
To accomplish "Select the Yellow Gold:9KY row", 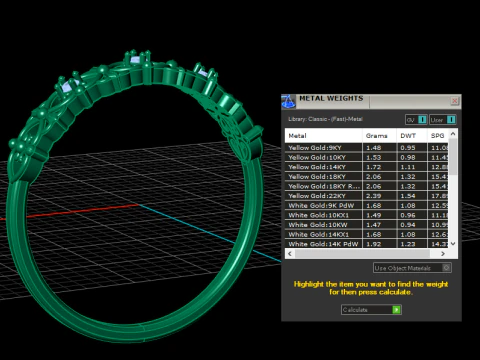I will point(366,148).
